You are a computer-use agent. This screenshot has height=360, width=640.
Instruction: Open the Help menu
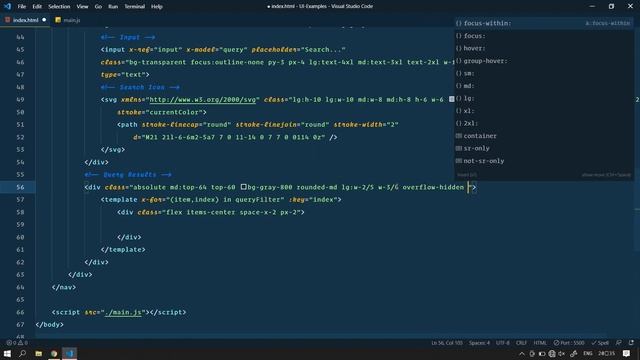click(157, 7)
